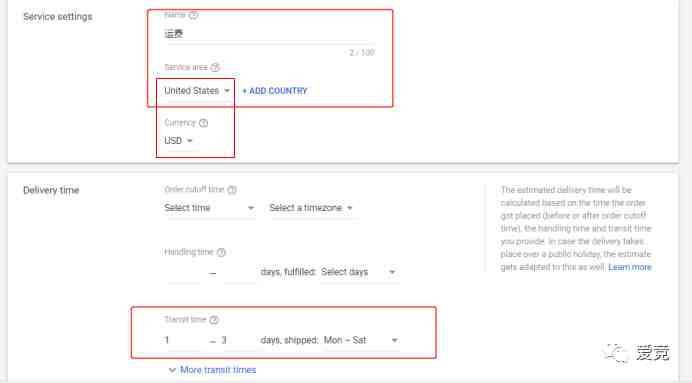Image resolution: width=692 pixels, height=383 pixels.
Task: Open the Select time dropdown
Action: 209,208
